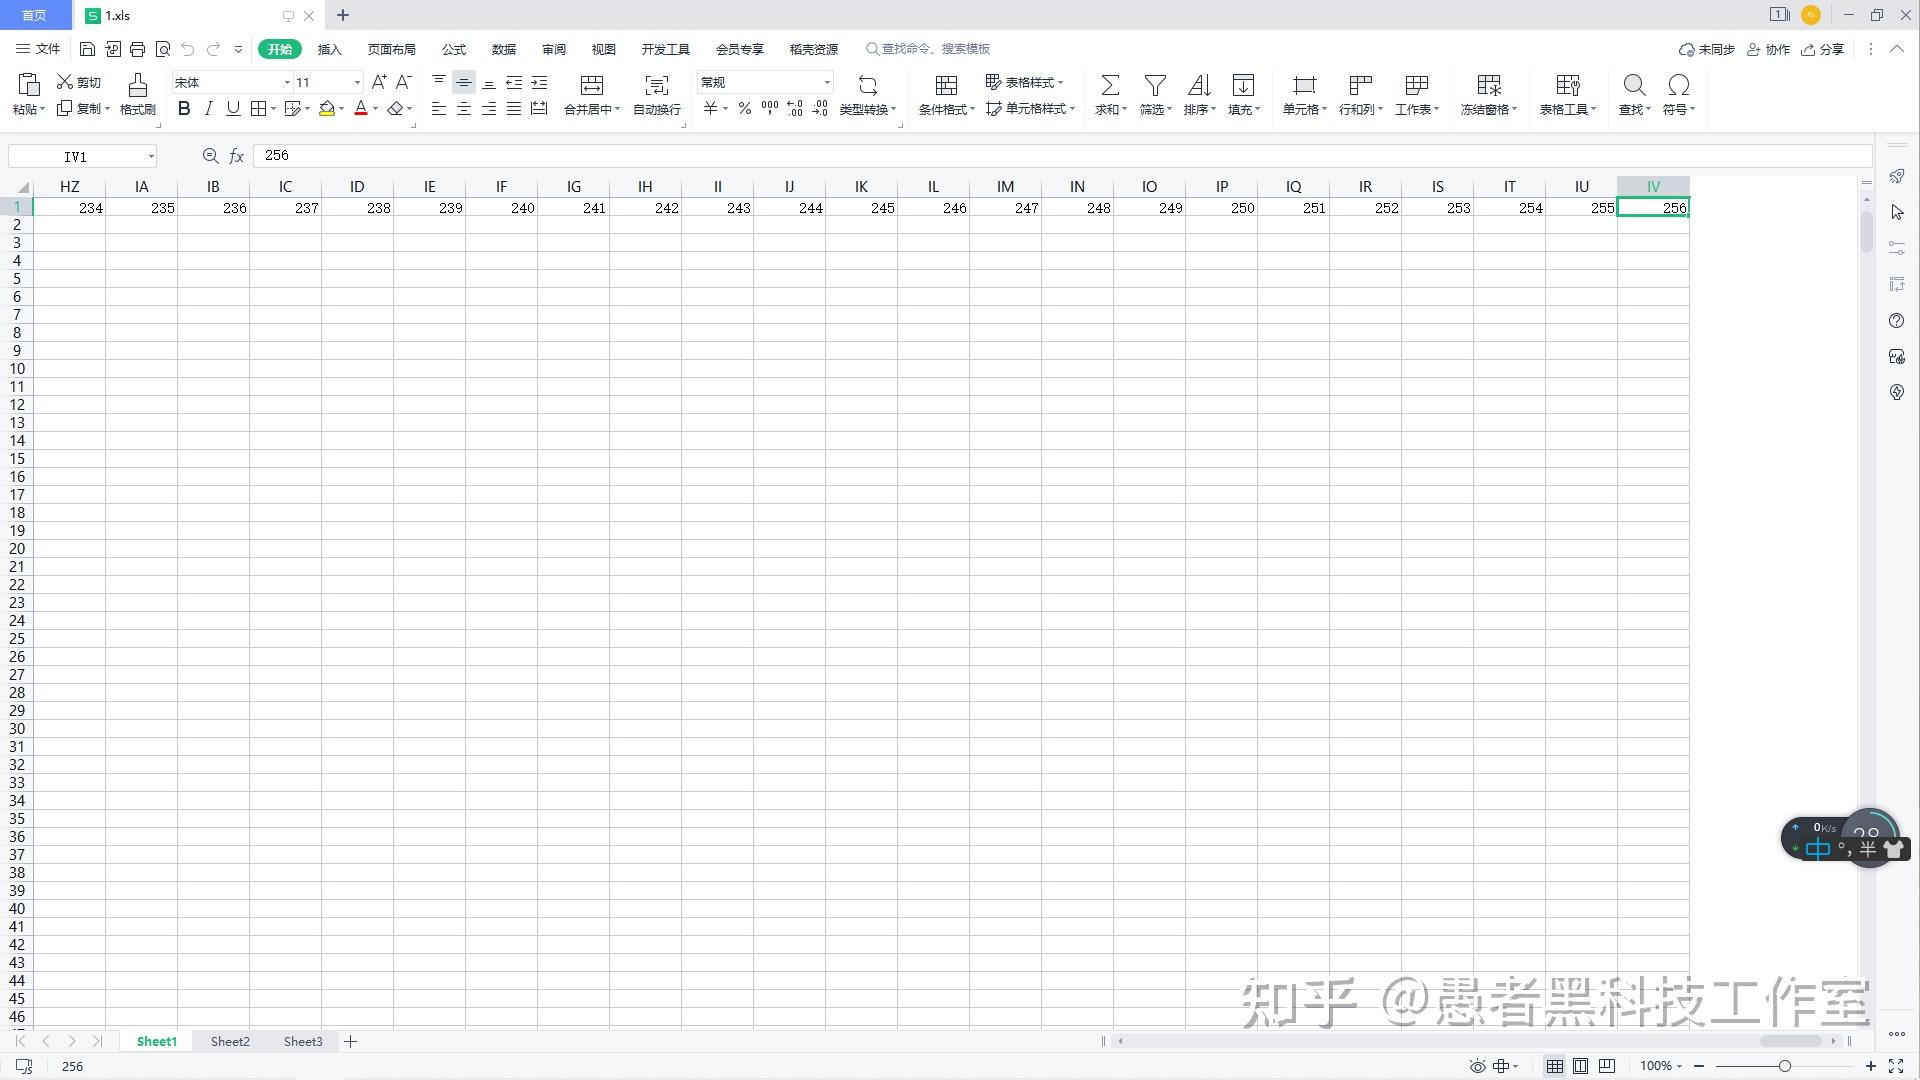Click the Sort icon

[x=1198, y=85]
